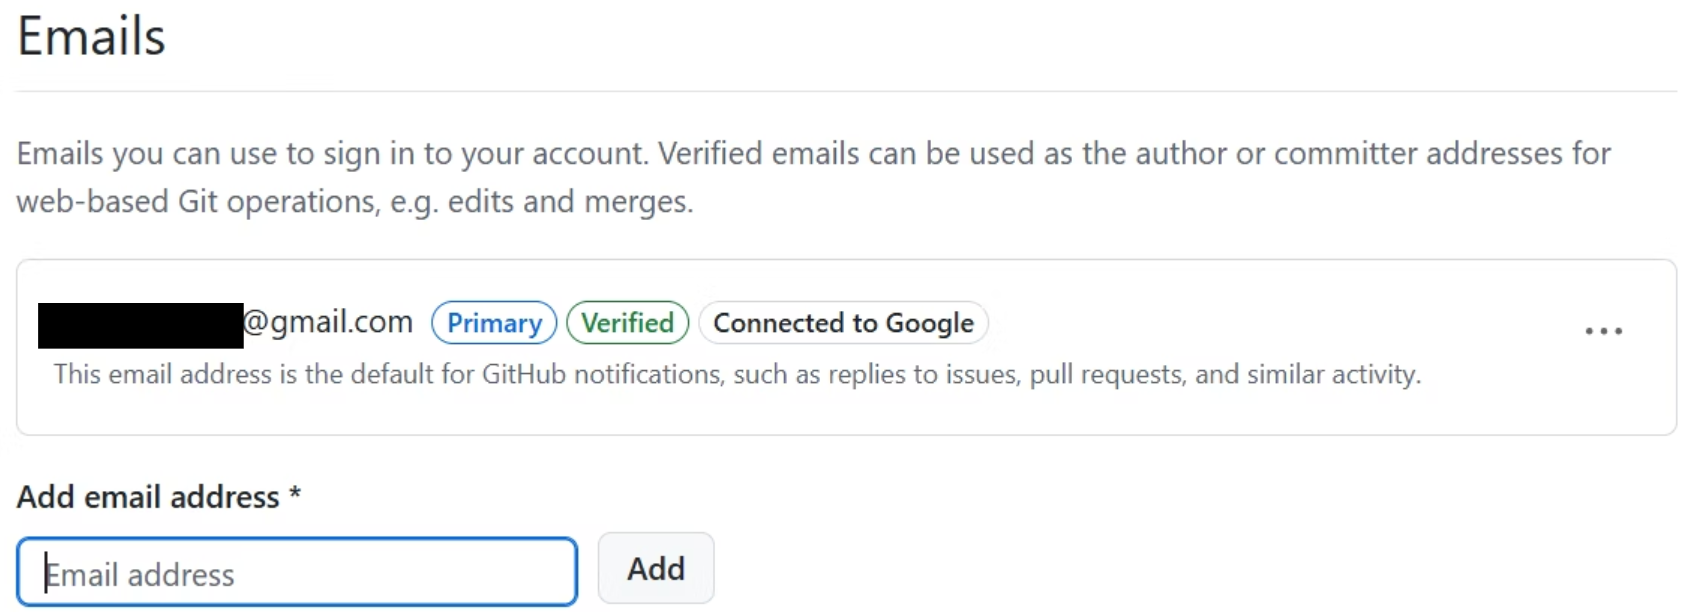Focus the Email address input field
The image size is (1684, 612).
click(x=297, y=572)
